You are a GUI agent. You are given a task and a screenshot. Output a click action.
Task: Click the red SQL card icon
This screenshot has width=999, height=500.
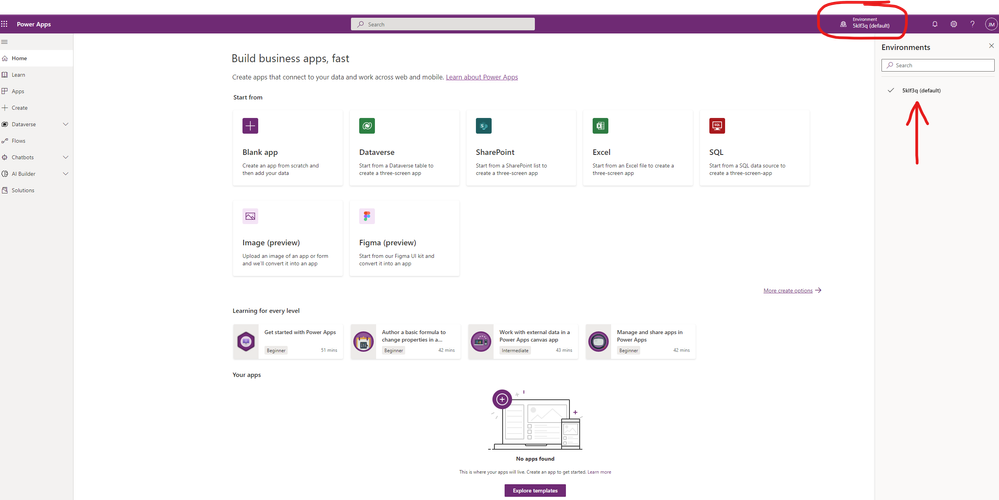[x=717, y=125]
